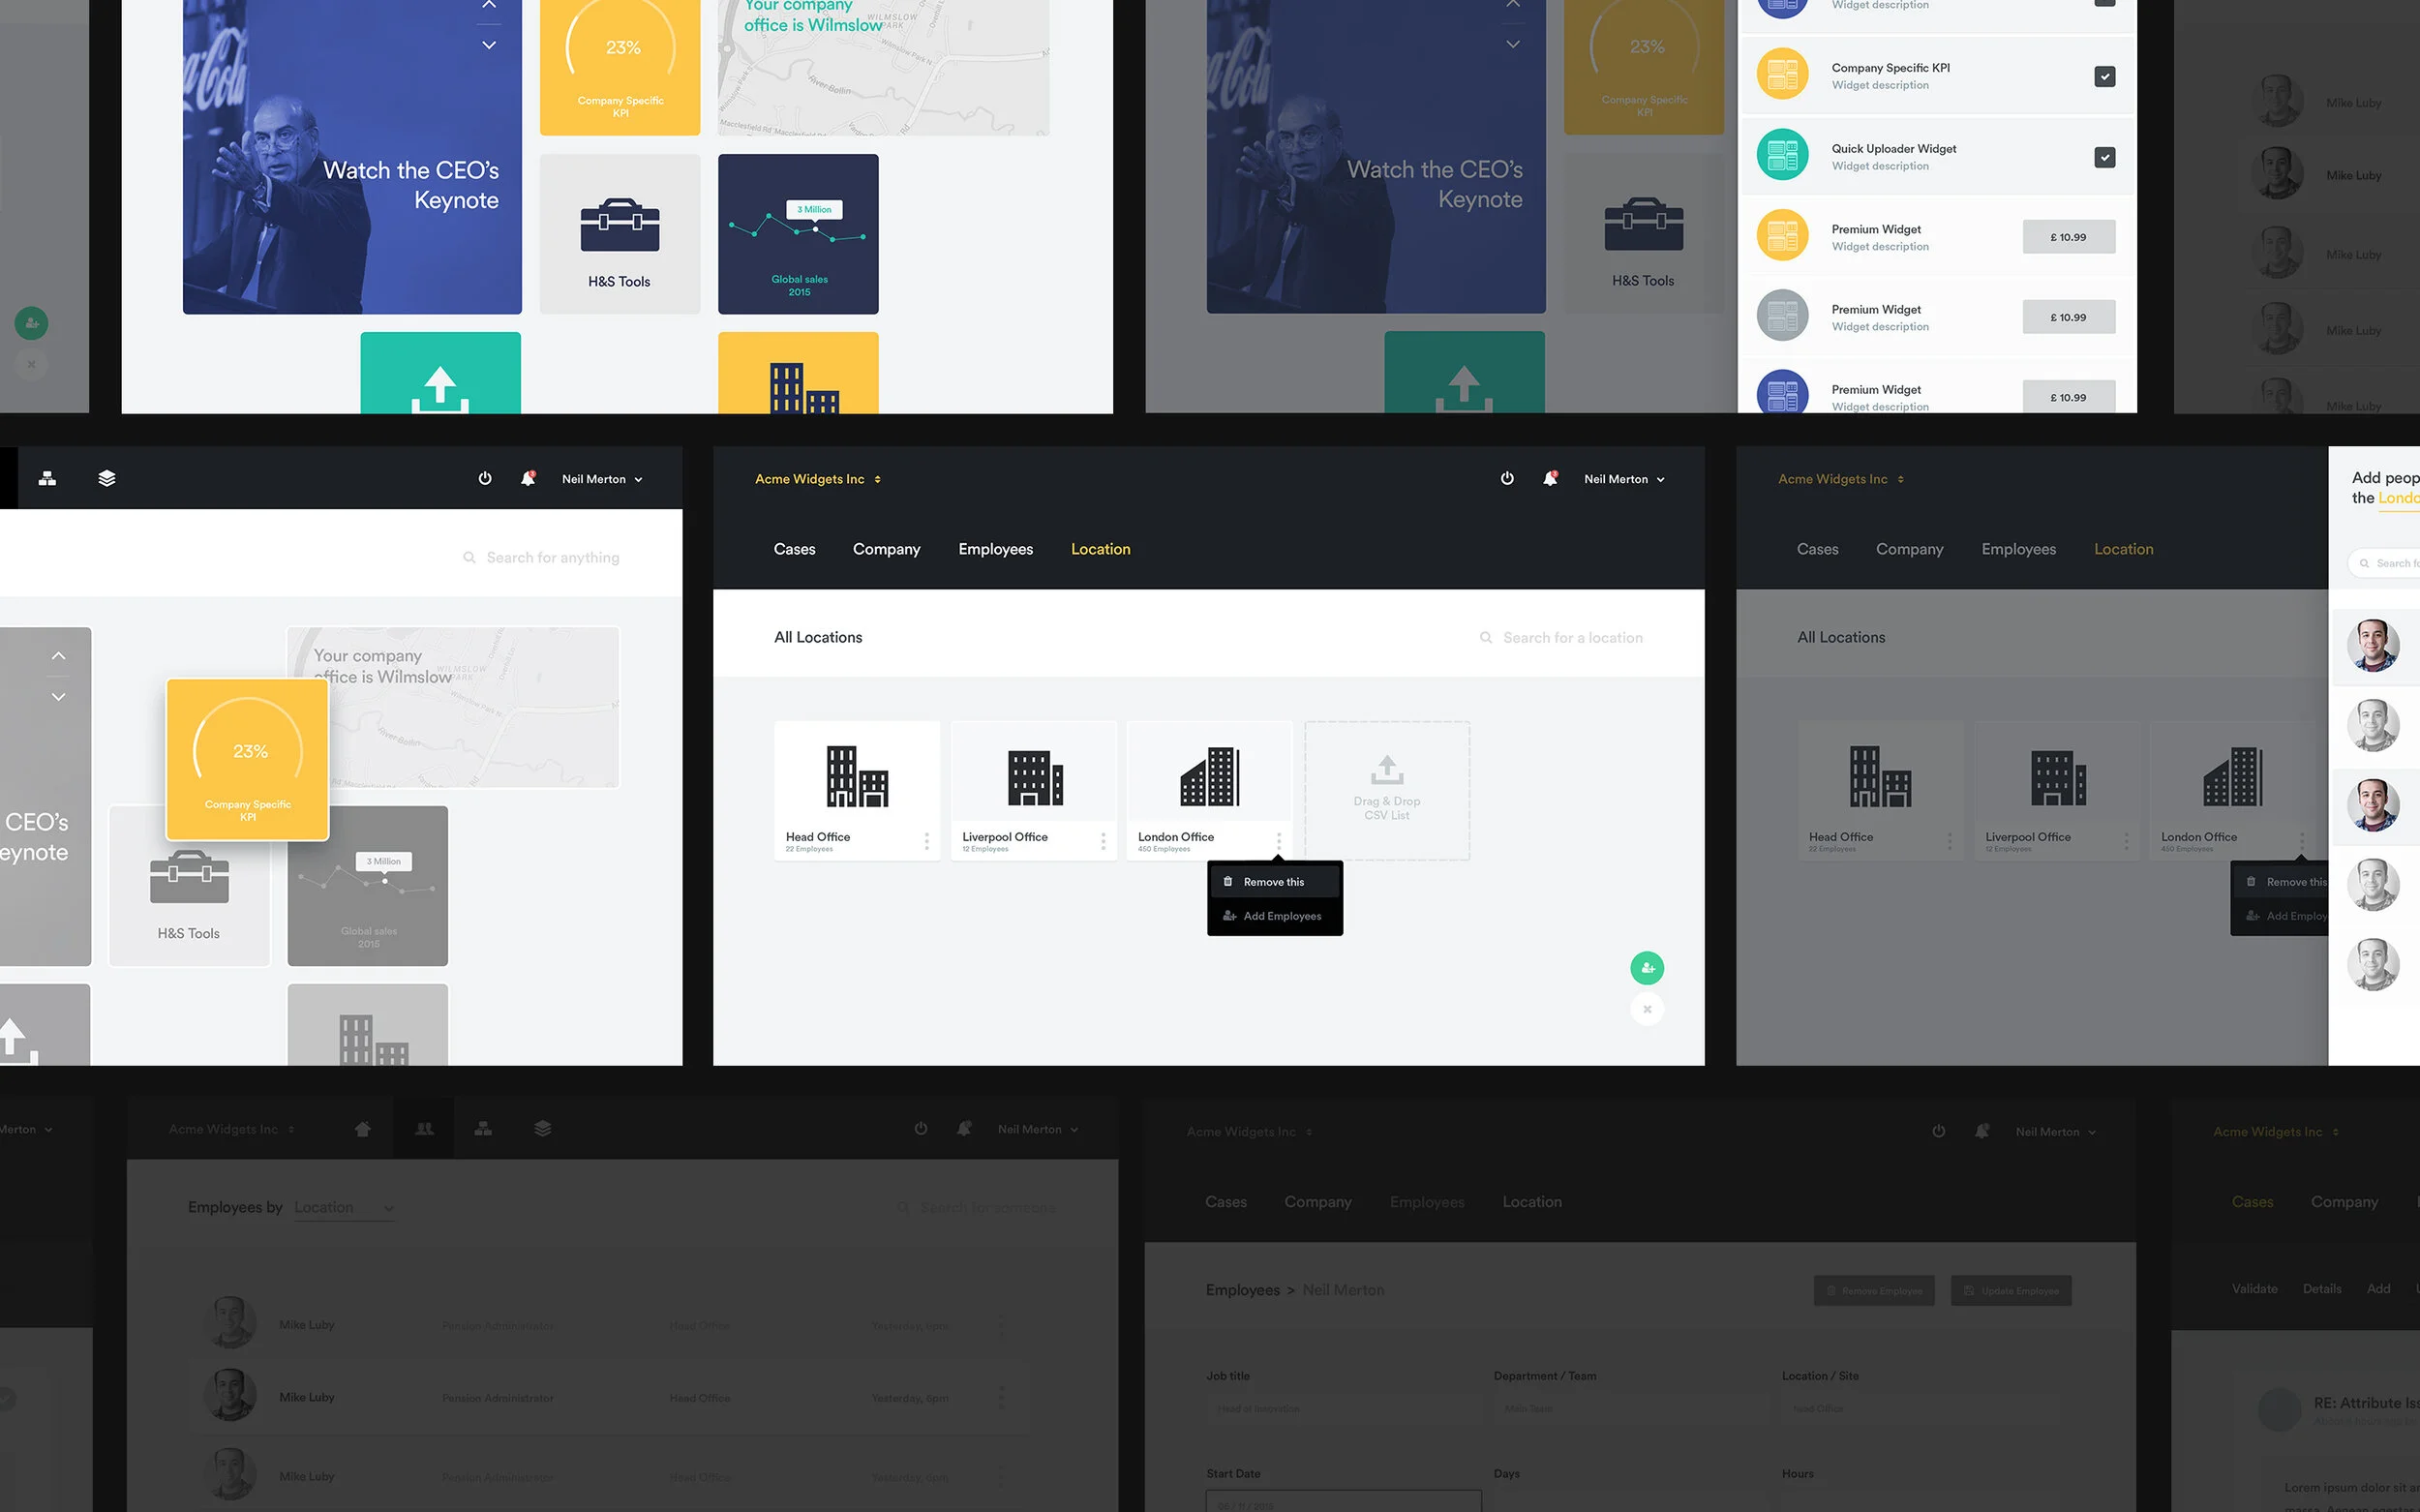The image size is (2420, 1512).
Task: Click first Premium Widget £10.99 price button
Action: pos(2068,237)
